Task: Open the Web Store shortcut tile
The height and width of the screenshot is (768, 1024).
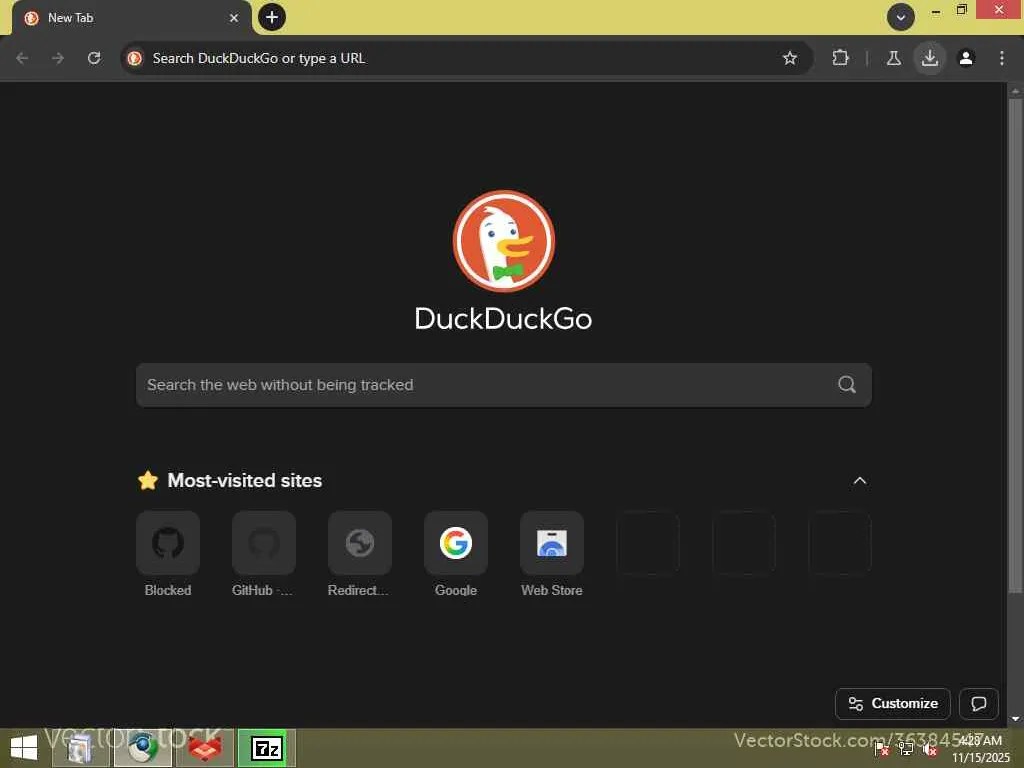Action: [x=552, y=554]
